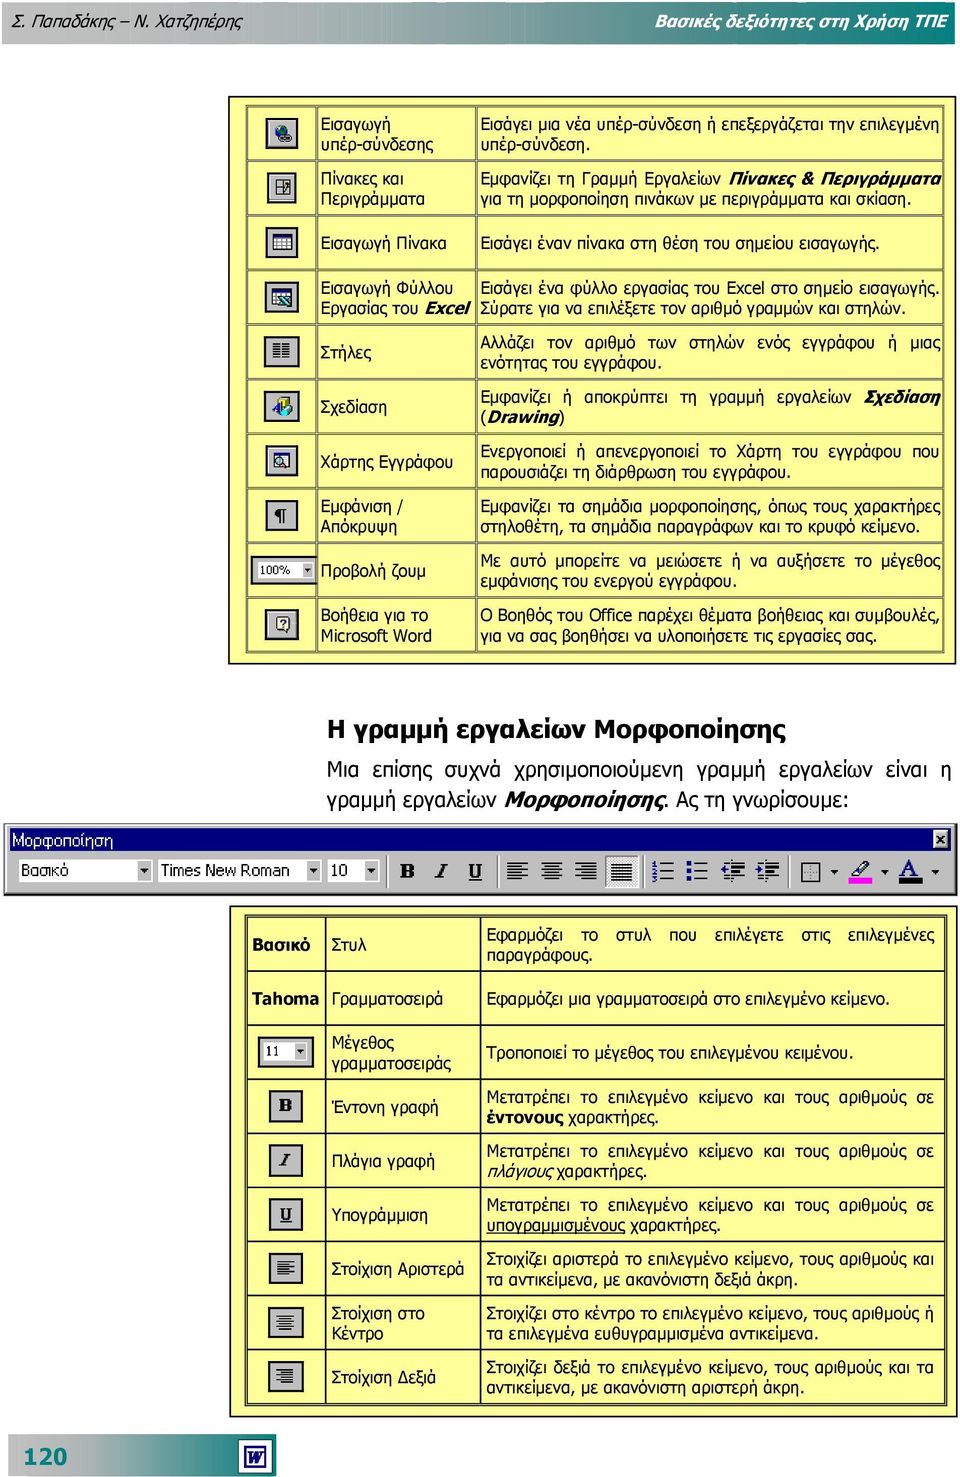Click the label Εισαγωγή Πίνακα
The width and height of the screenshot is (960, 1477).
(383, 243)
